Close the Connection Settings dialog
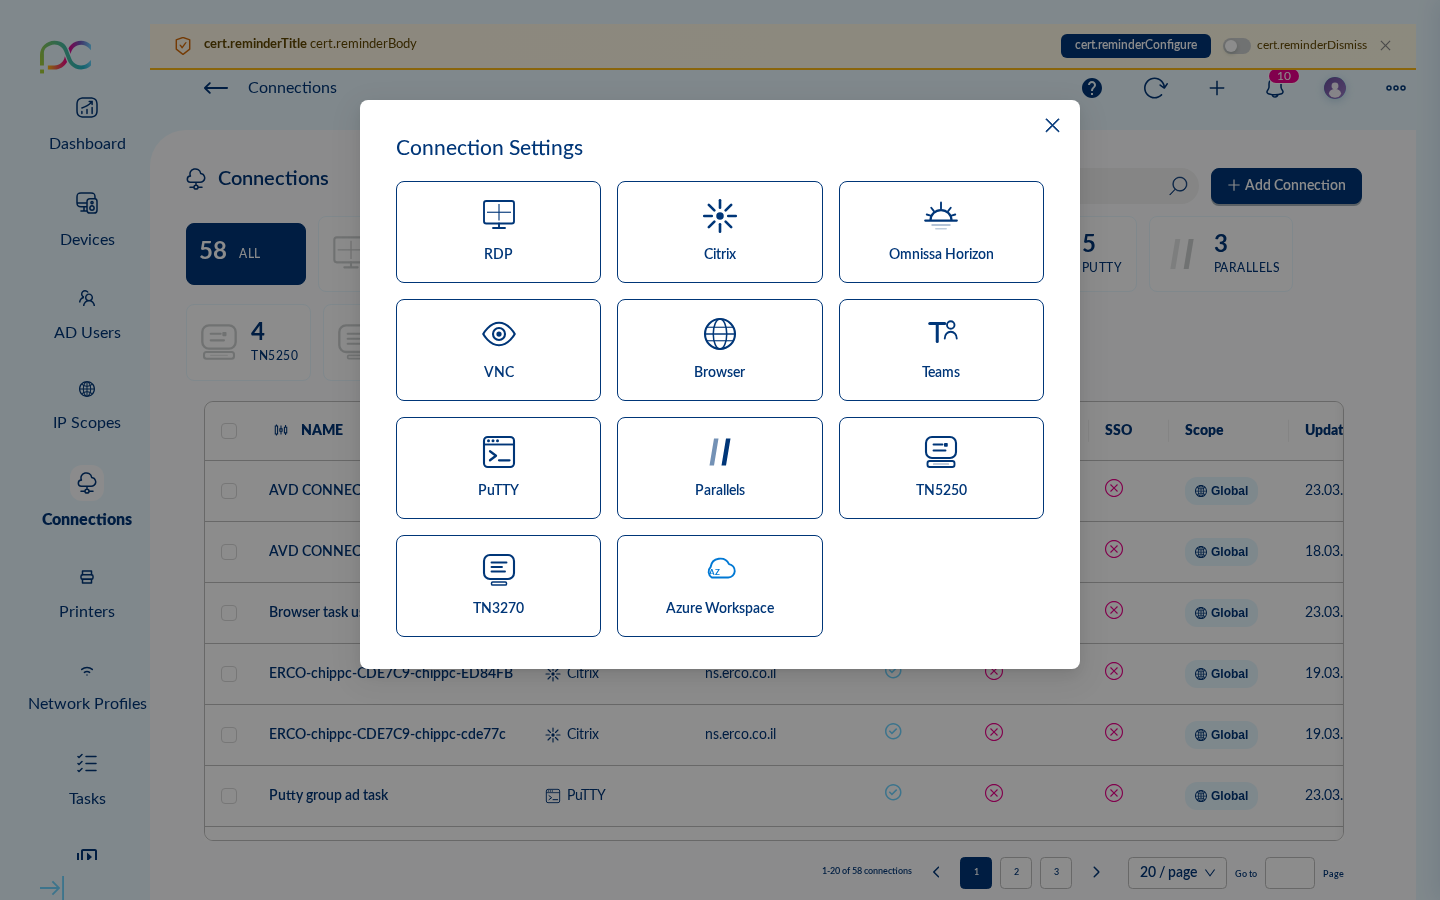 click(x=1052, y=125)
